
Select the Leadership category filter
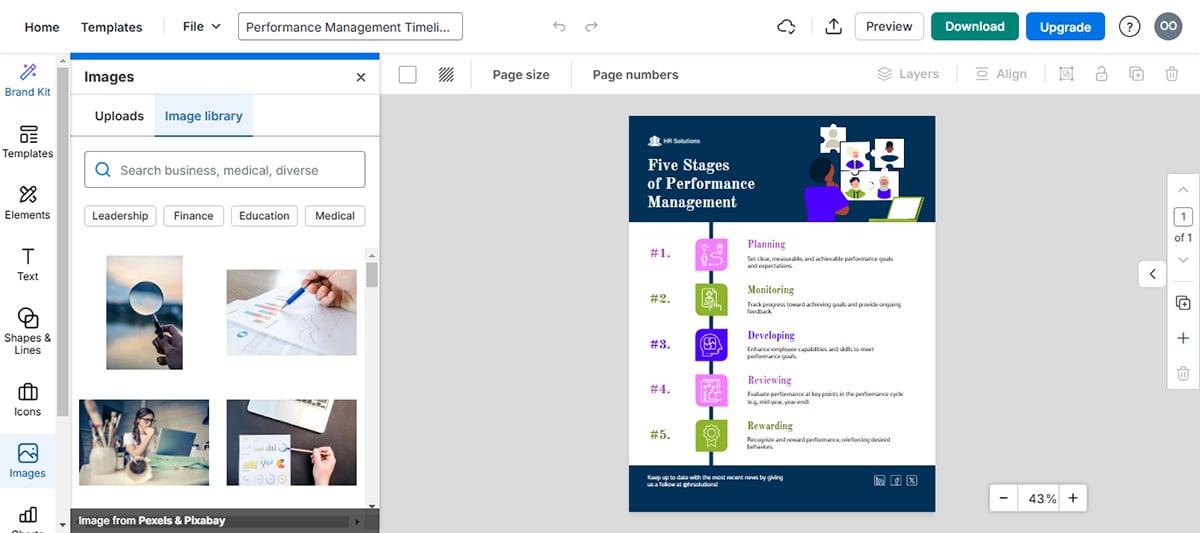click(x=120, y=216)
